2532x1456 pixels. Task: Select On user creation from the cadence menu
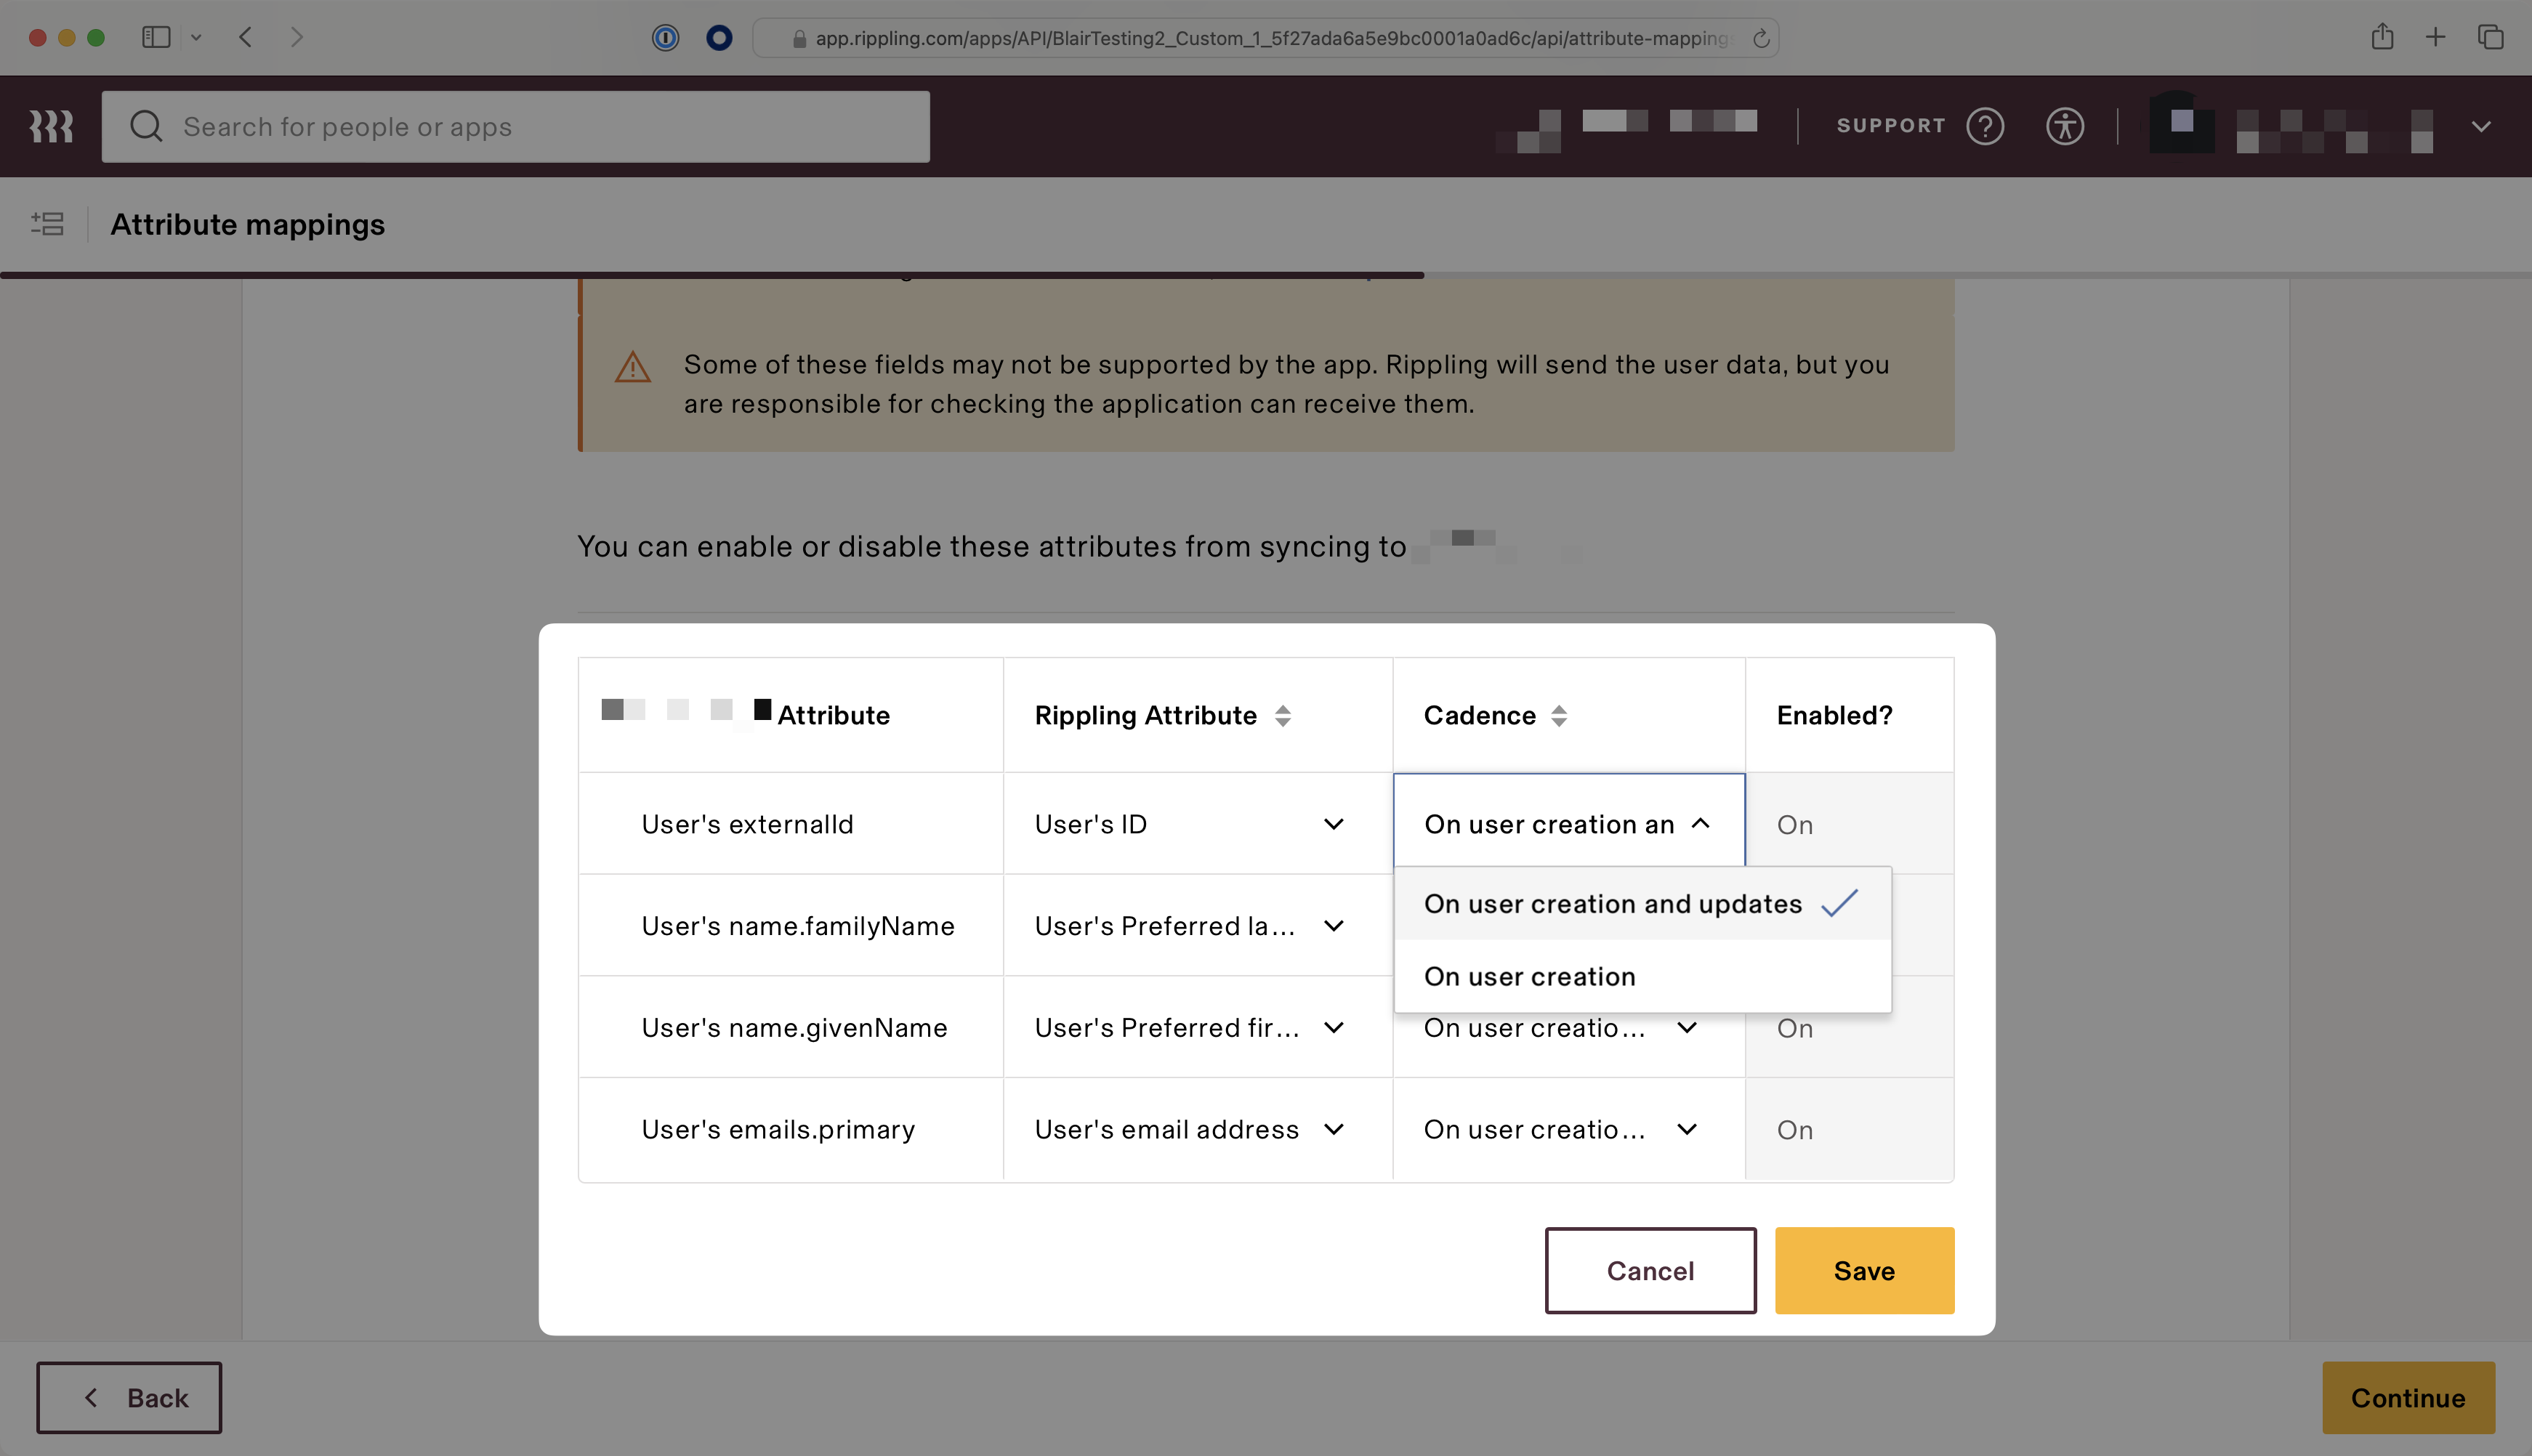(1529, 975)
